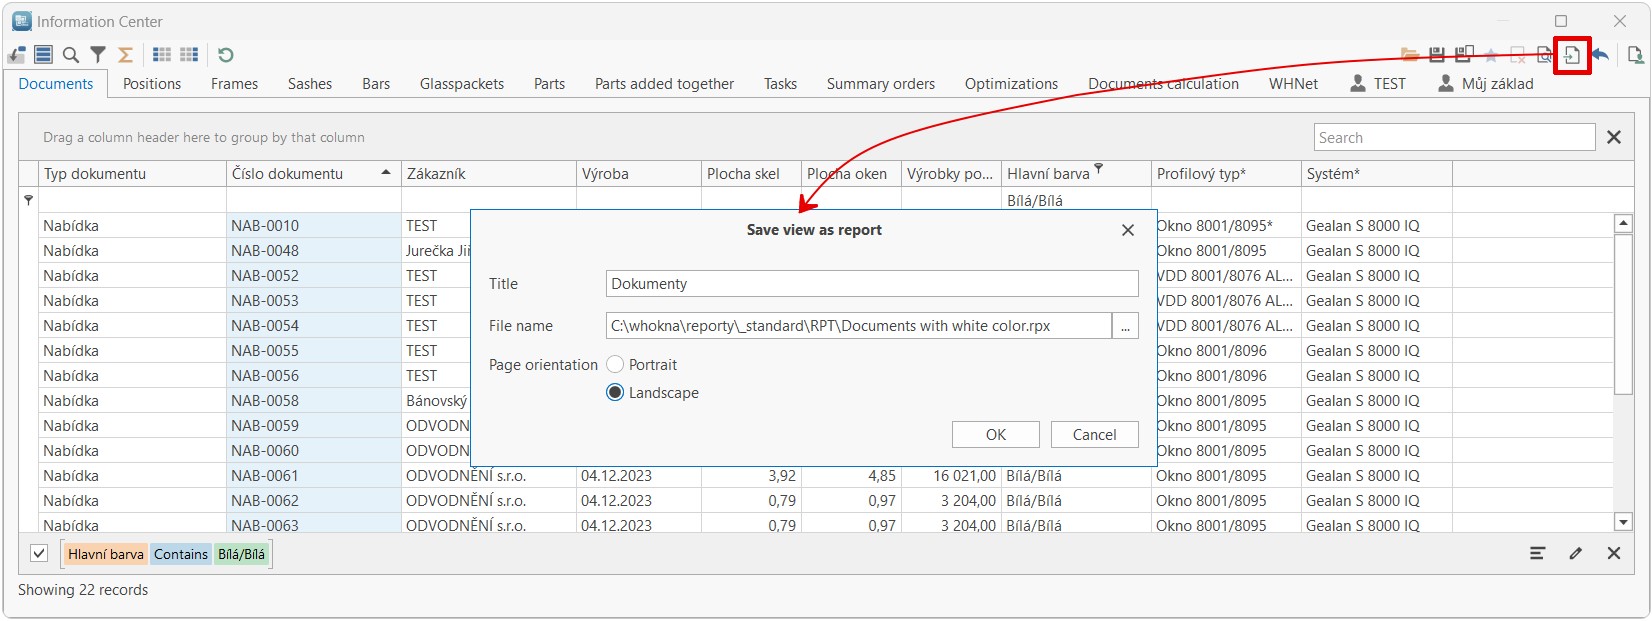The width and height of the screenshot is (1652, 621).
Task: Select document cell NAB-0061
Action: (x=314, y=476)
